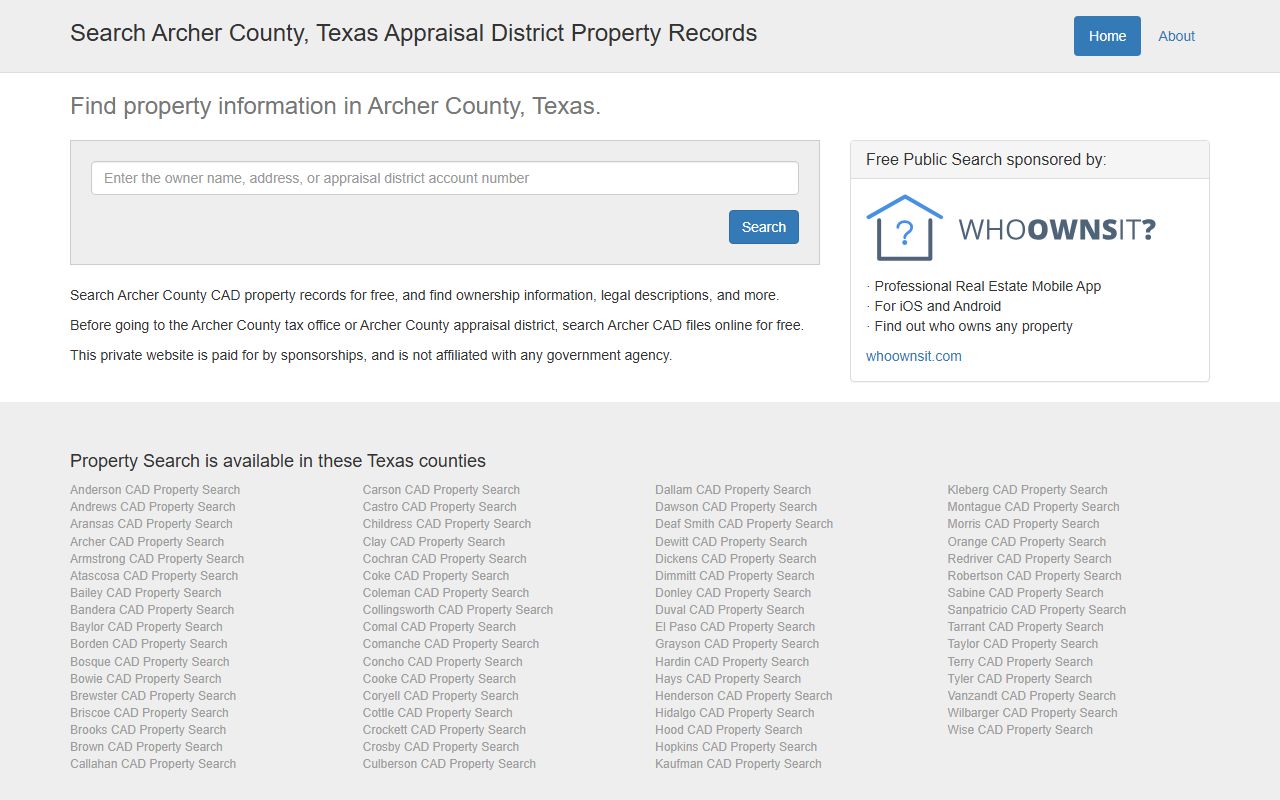Open Brewster CAD Property Search
The image size is (1280, 800).
[153, 696]
